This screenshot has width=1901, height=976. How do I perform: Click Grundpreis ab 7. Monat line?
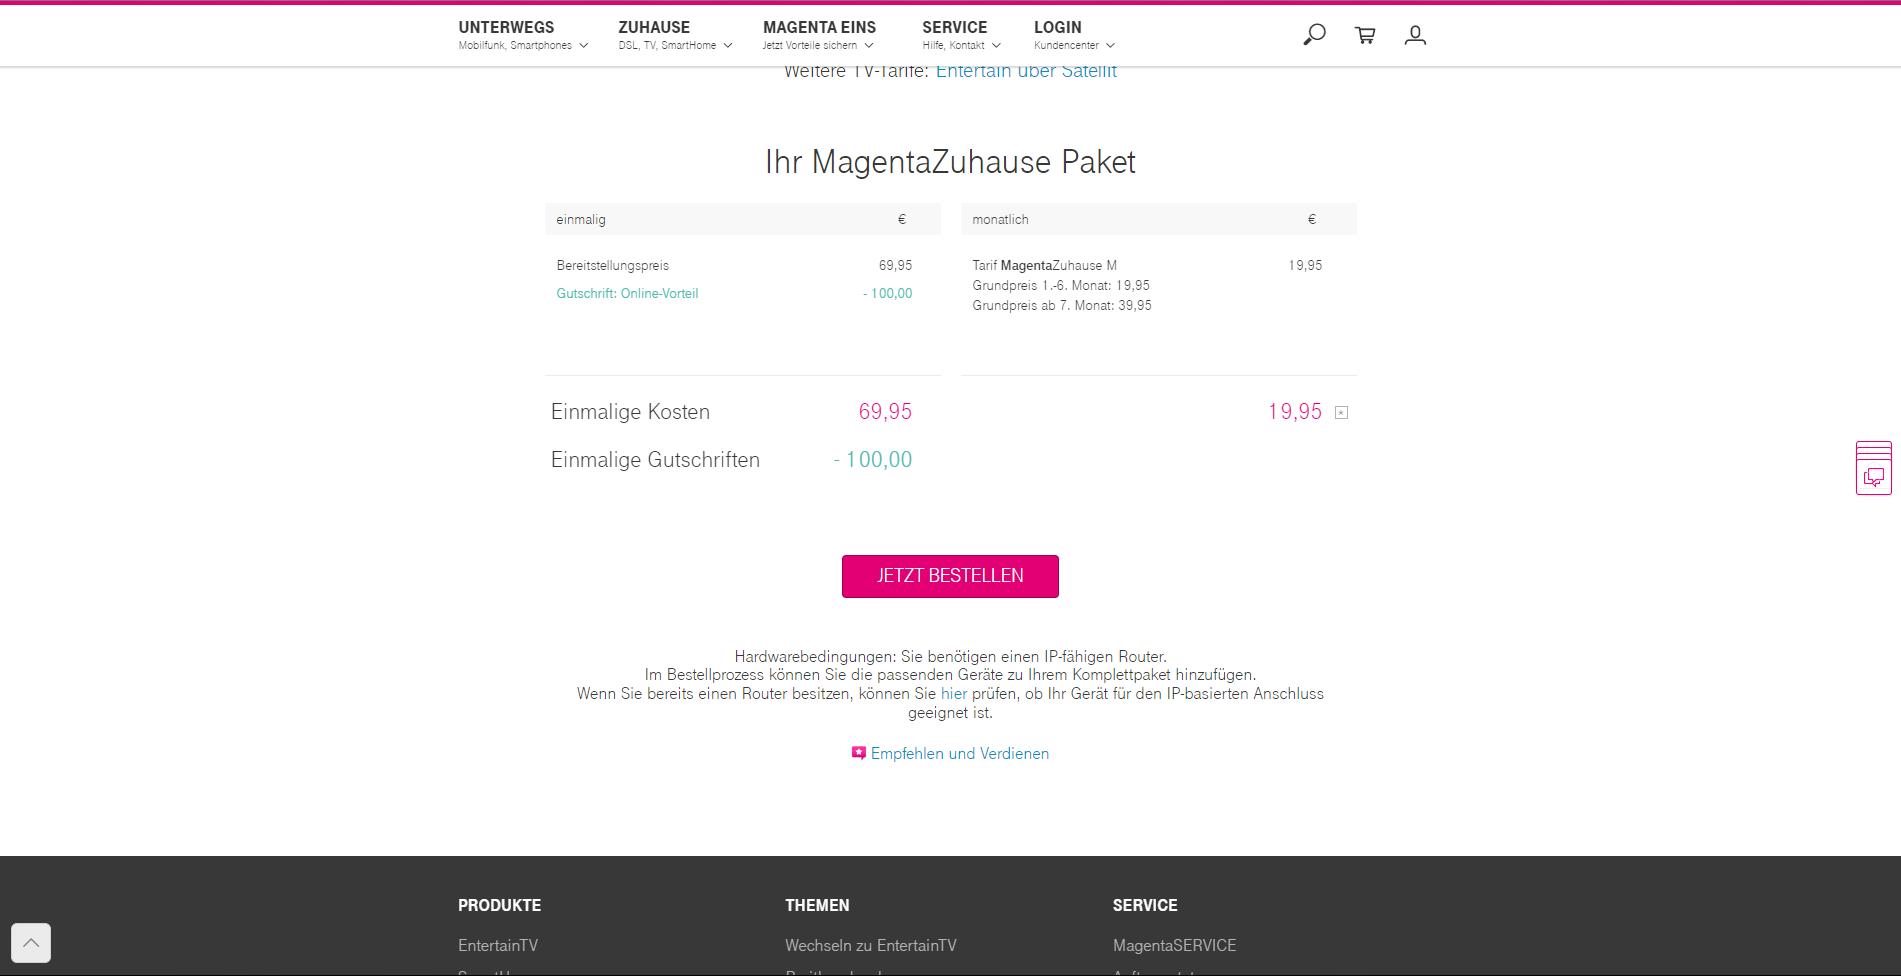click(x=1062, y=306)
